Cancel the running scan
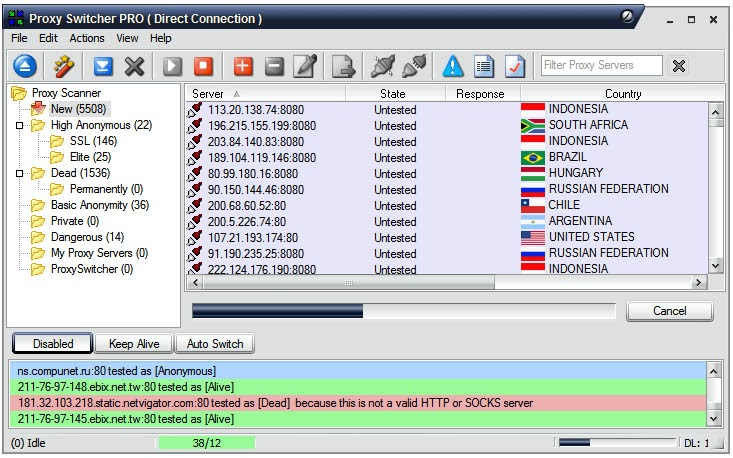This screenshot has width=733, height=458. coord(669,311)
